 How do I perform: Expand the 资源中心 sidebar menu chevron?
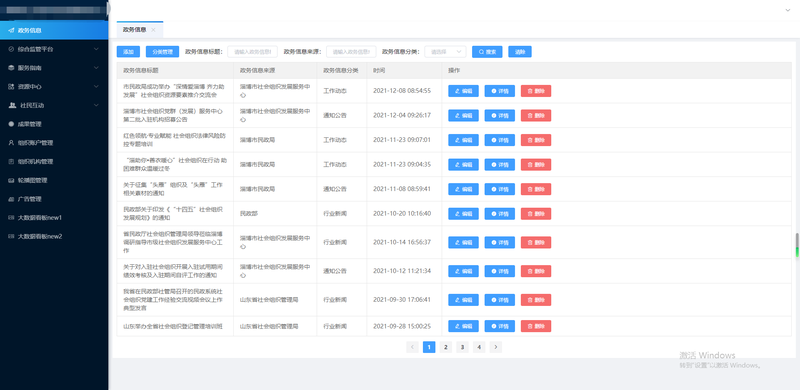96,87
